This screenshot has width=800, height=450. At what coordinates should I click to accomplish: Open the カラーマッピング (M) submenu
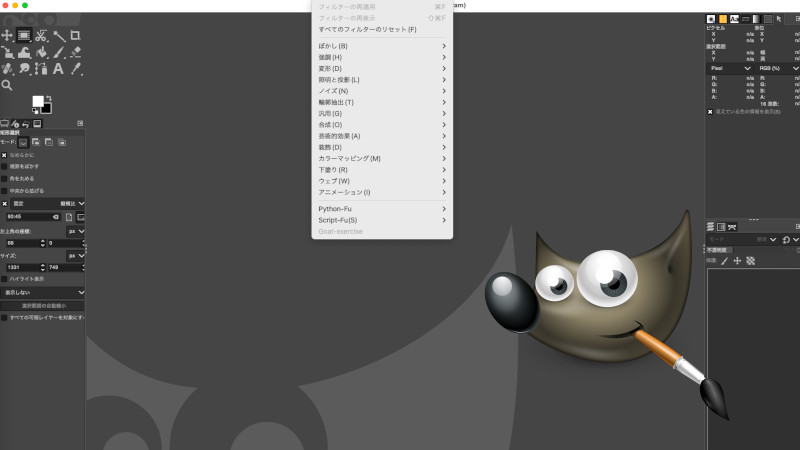click(382, 158)
